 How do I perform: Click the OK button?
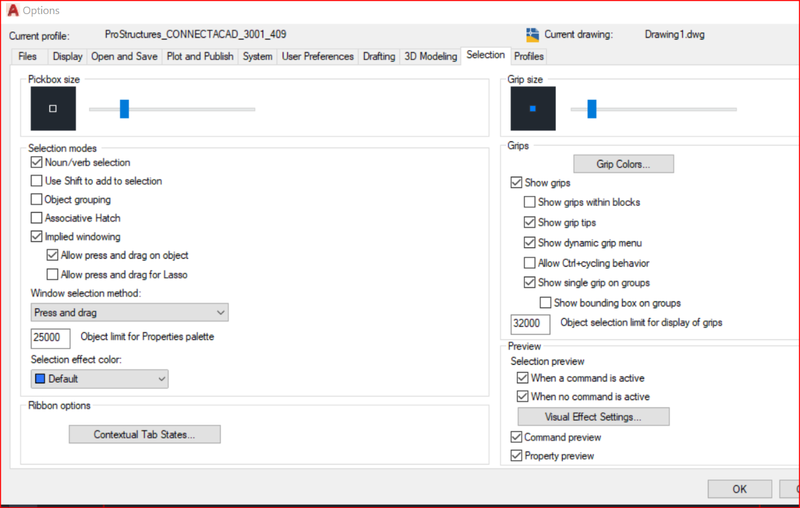pyautogui.click(x=739, y=489)
